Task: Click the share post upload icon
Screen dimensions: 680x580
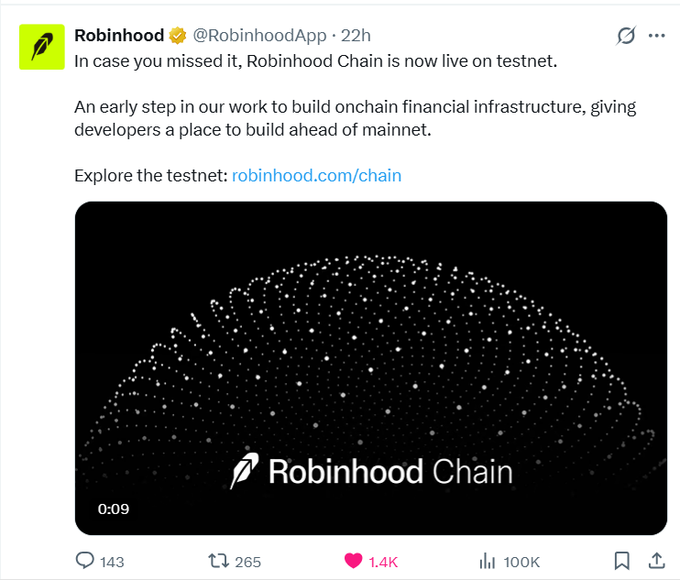Action: (657, 560)
